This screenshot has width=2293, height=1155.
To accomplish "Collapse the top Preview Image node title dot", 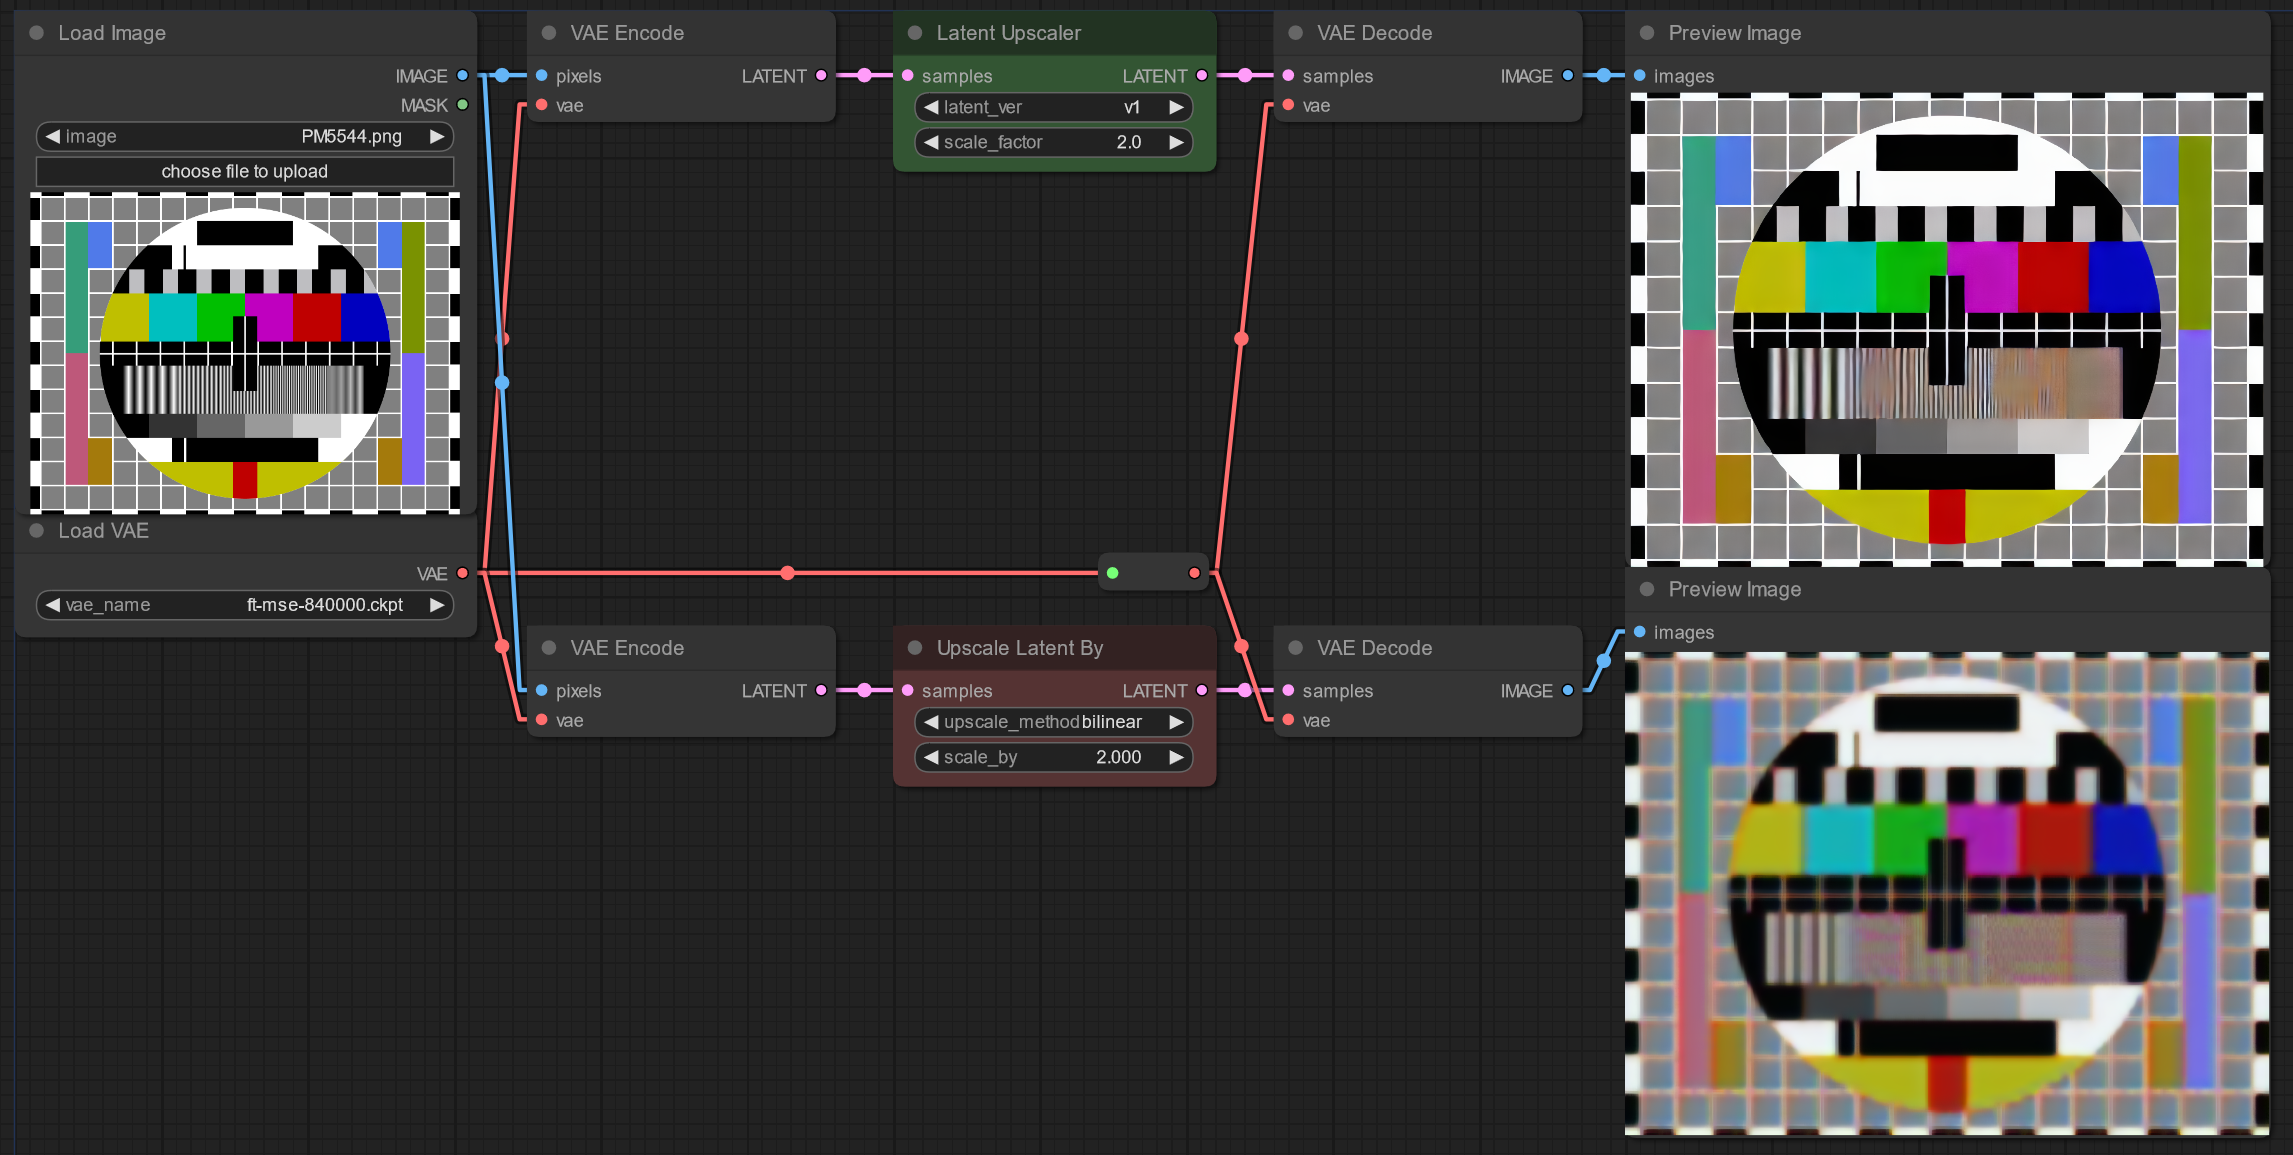I will pos(1647,32).
